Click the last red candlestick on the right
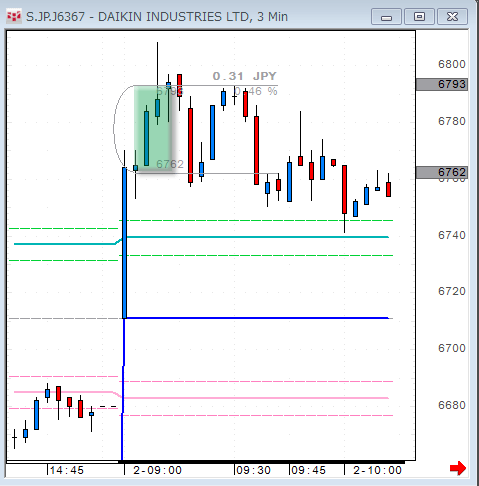The image size is (479, 486). pos(388,189)
